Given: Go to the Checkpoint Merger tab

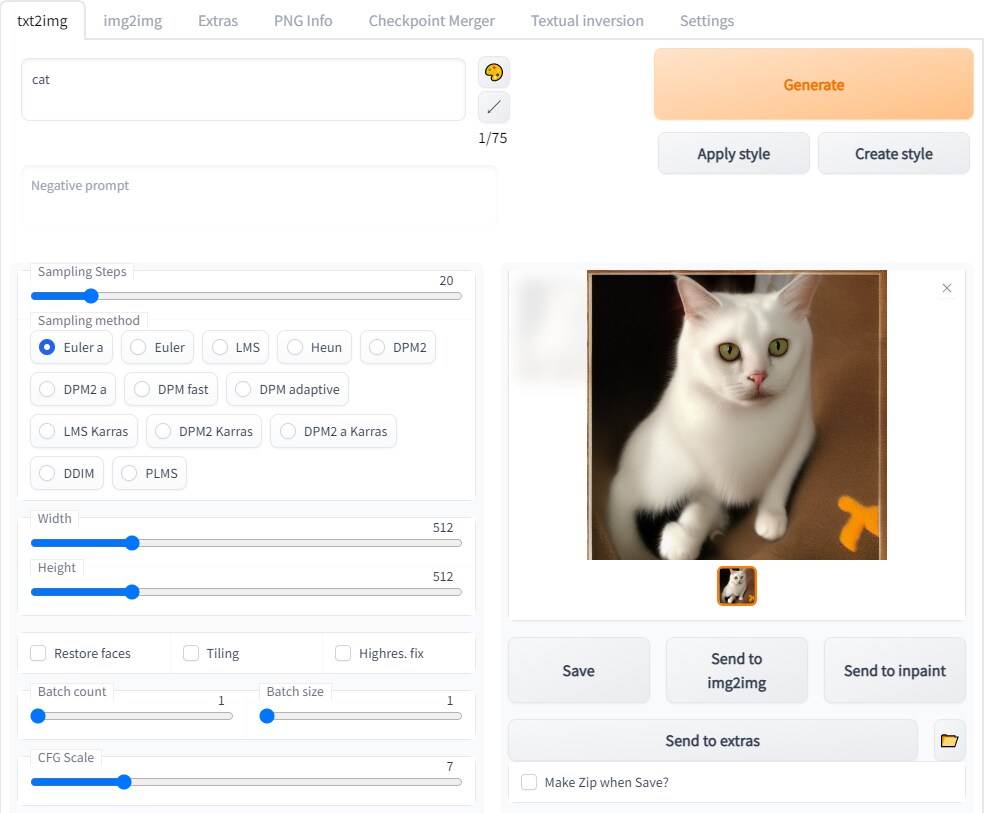Looking at the screenshot, I should [x=432, y=21].
